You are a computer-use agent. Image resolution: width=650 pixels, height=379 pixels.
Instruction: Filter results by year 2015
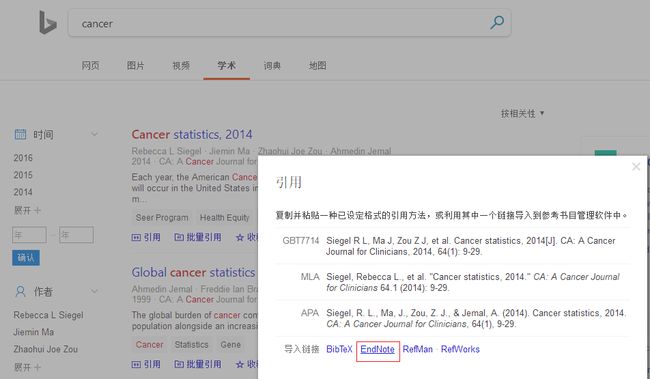[x=23, y=175]
